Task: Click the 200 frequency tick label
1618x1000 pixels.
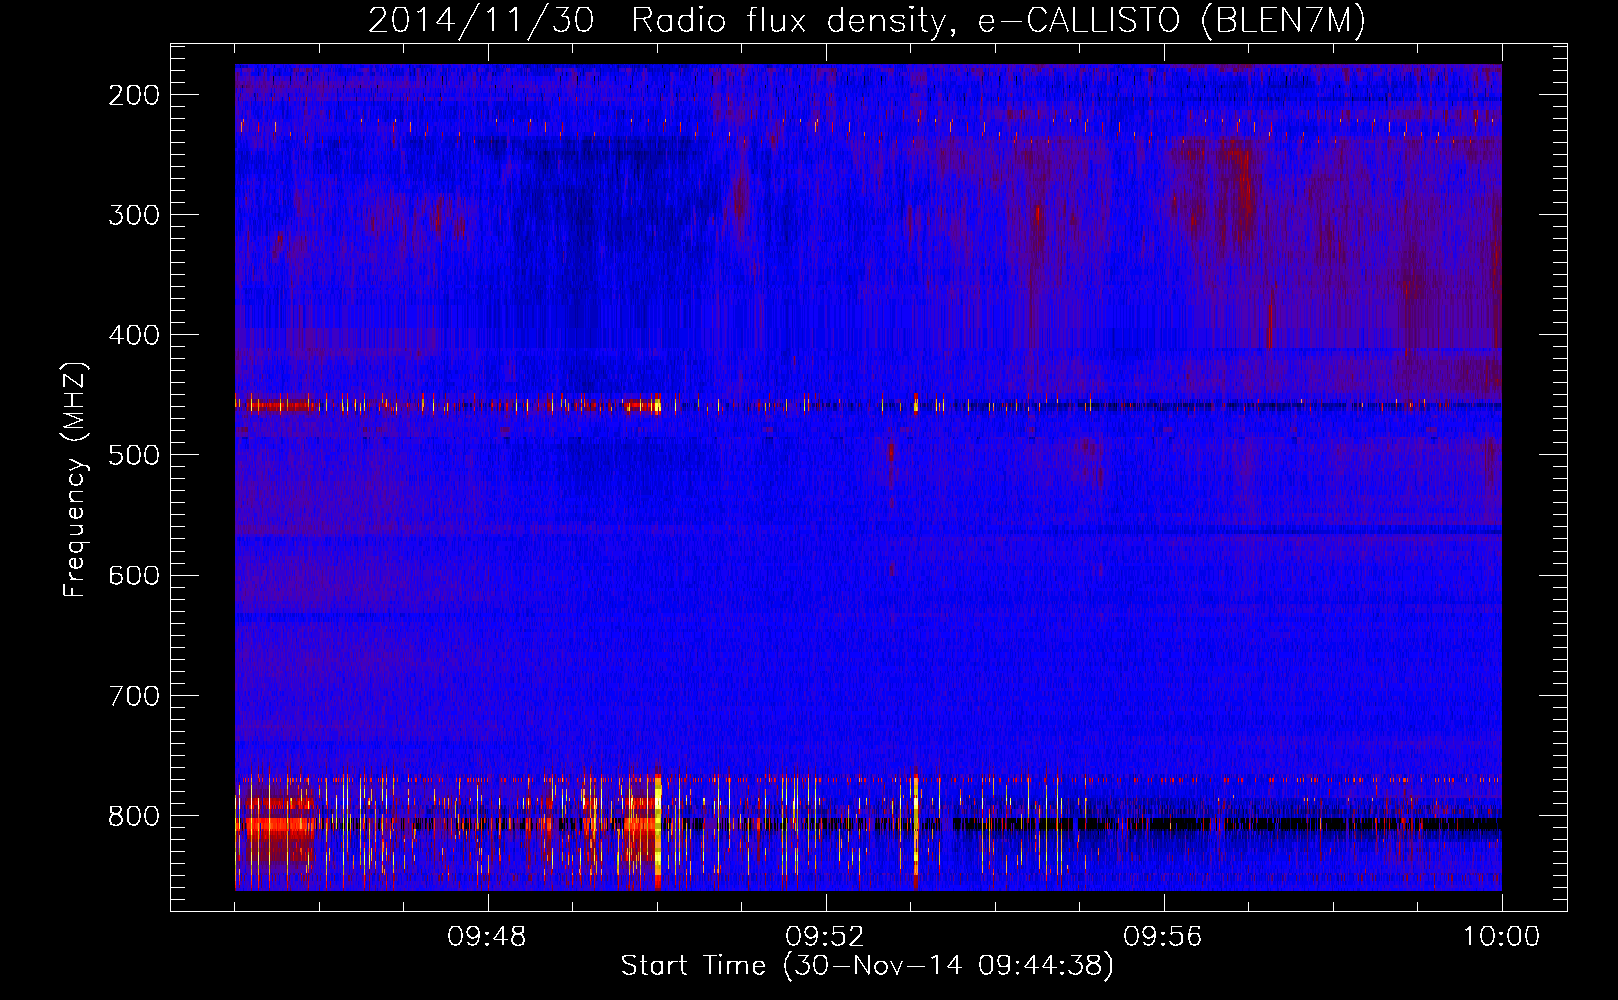Action: [134, 95]
